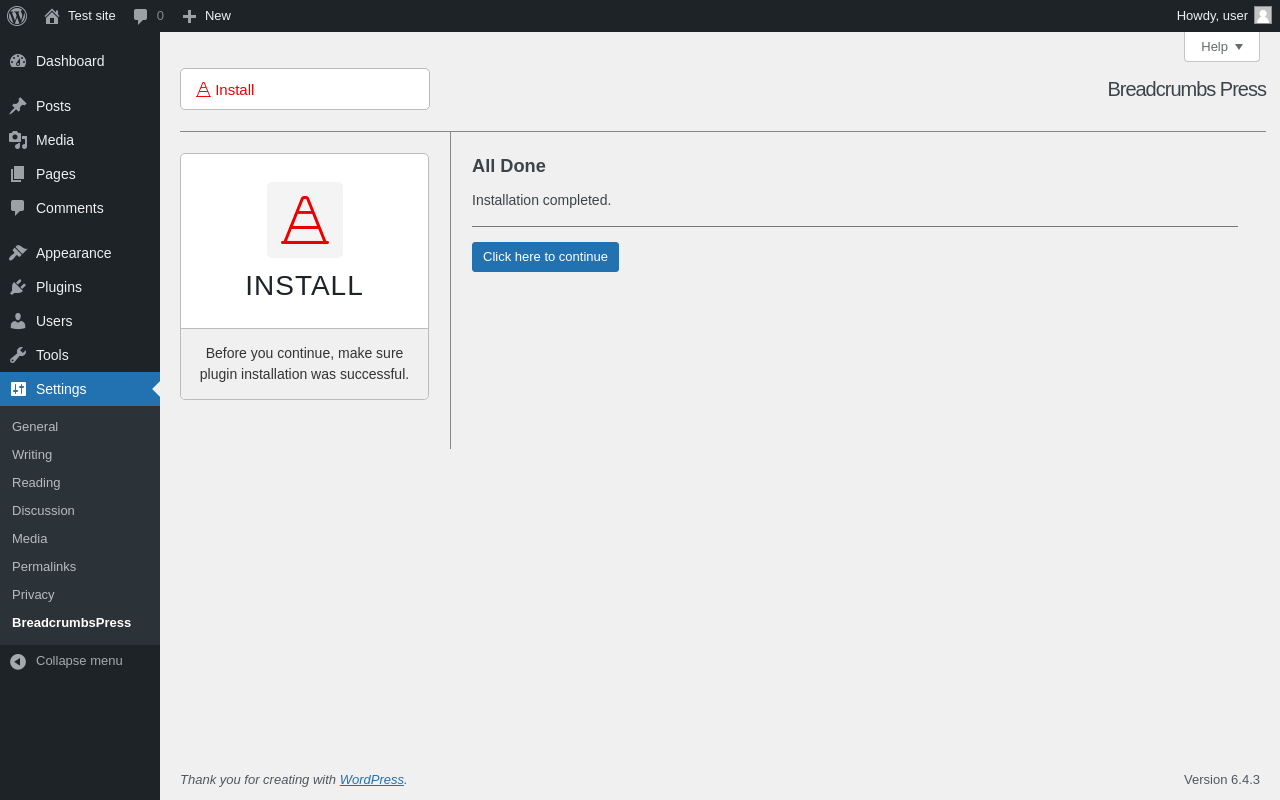
Task: Click 'Before you continue' notice text
Action: [305, 364]
